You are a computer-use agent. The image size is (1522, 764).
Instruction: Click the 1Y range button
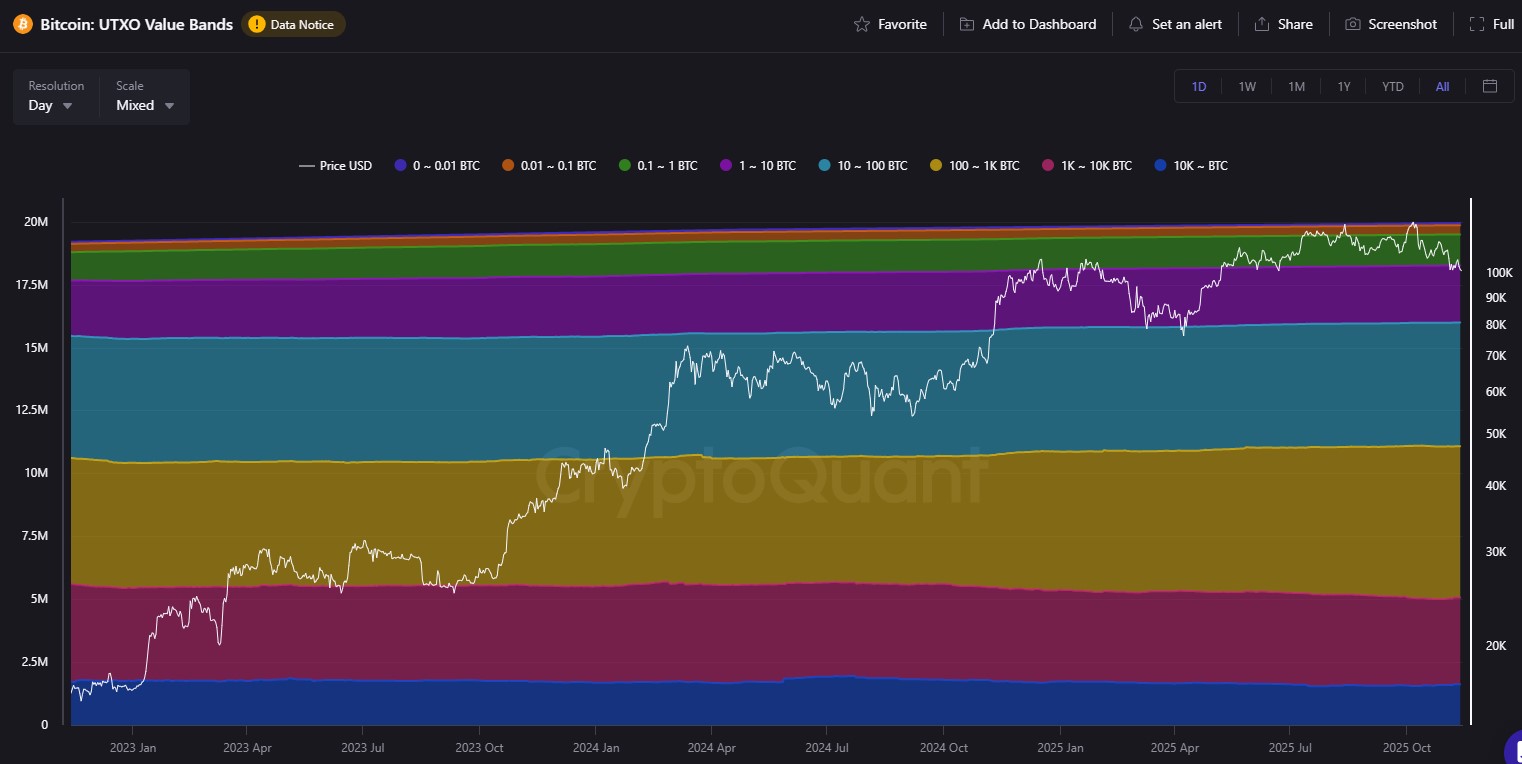[x=1344, y=87]
